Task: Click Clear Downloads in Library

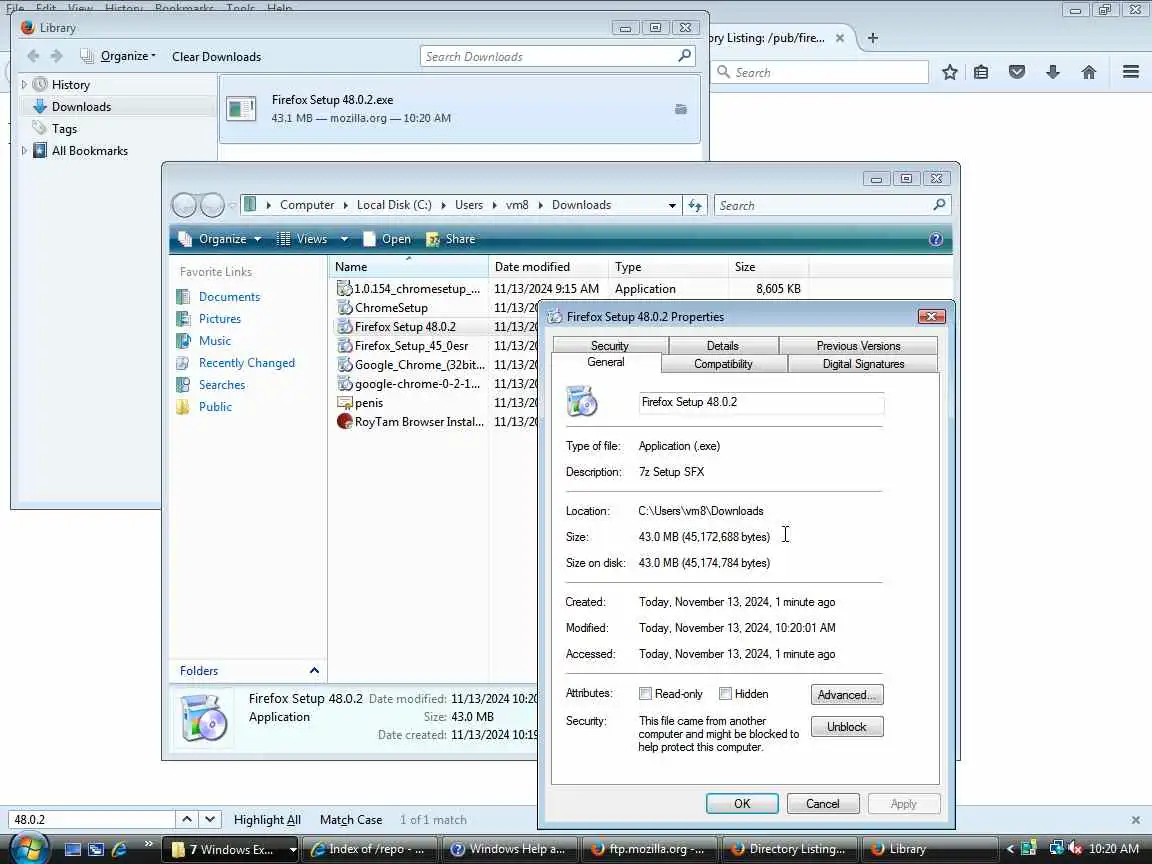Action: pyautogui.click(x=217, y=57)
